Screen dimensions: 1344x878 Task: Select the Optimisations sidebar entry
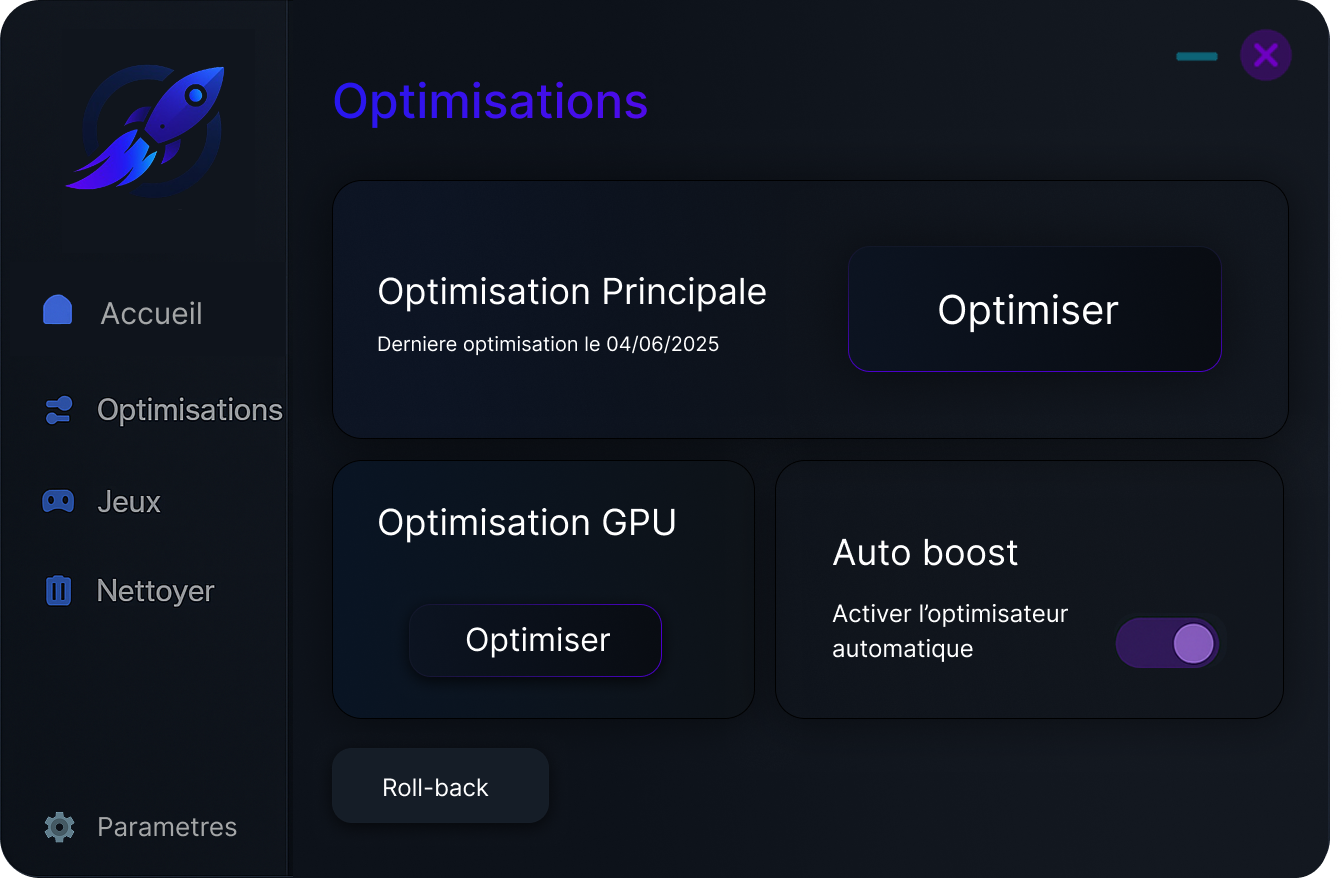188,410
